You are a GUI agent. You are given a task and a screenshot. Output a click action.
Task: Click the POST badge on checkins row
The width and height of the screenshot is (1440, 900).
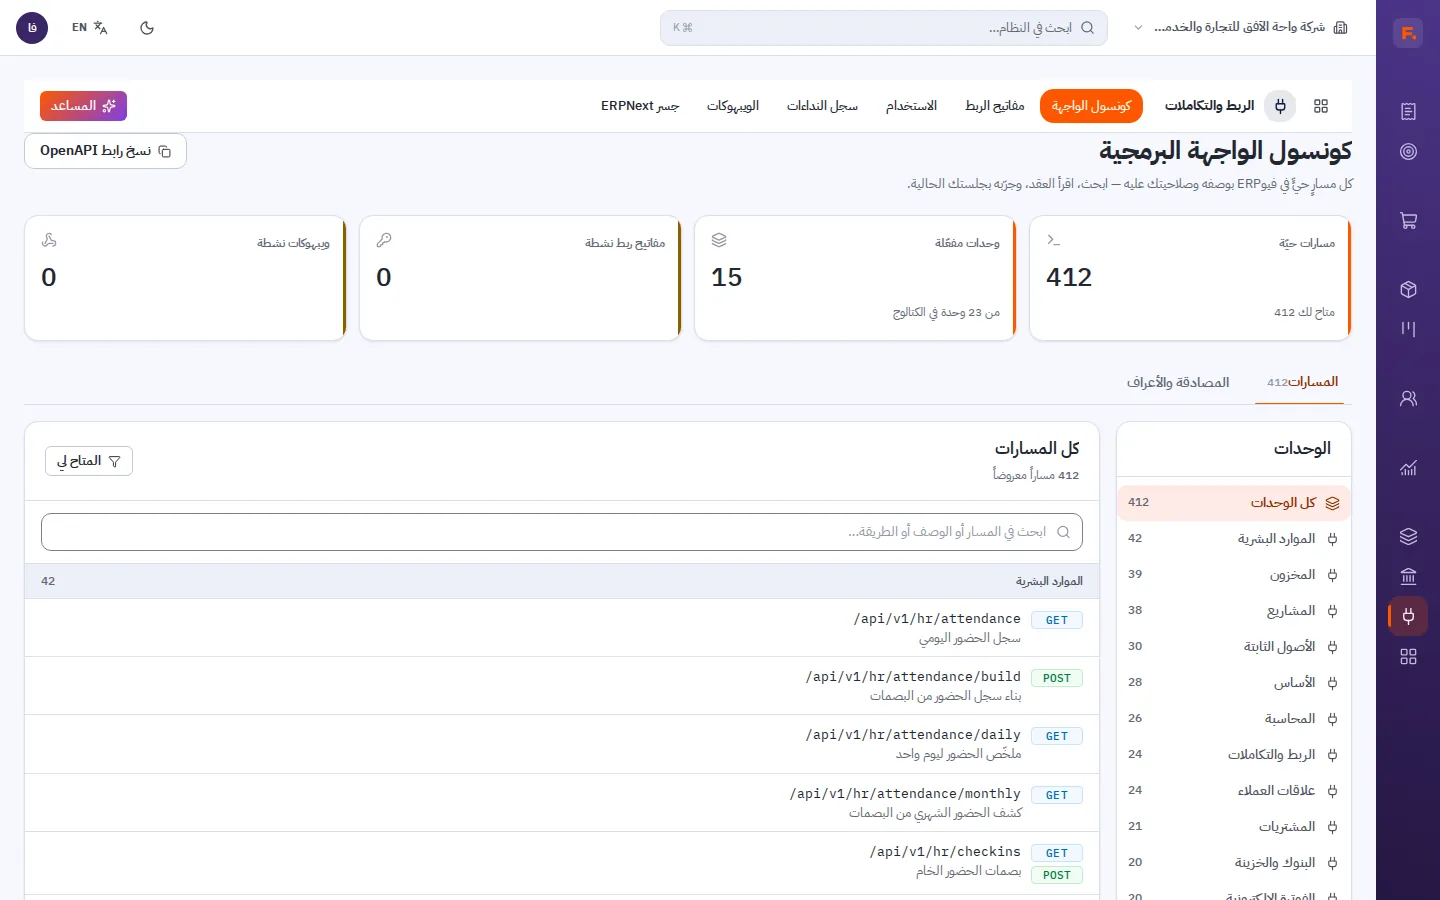point(1057,875)
